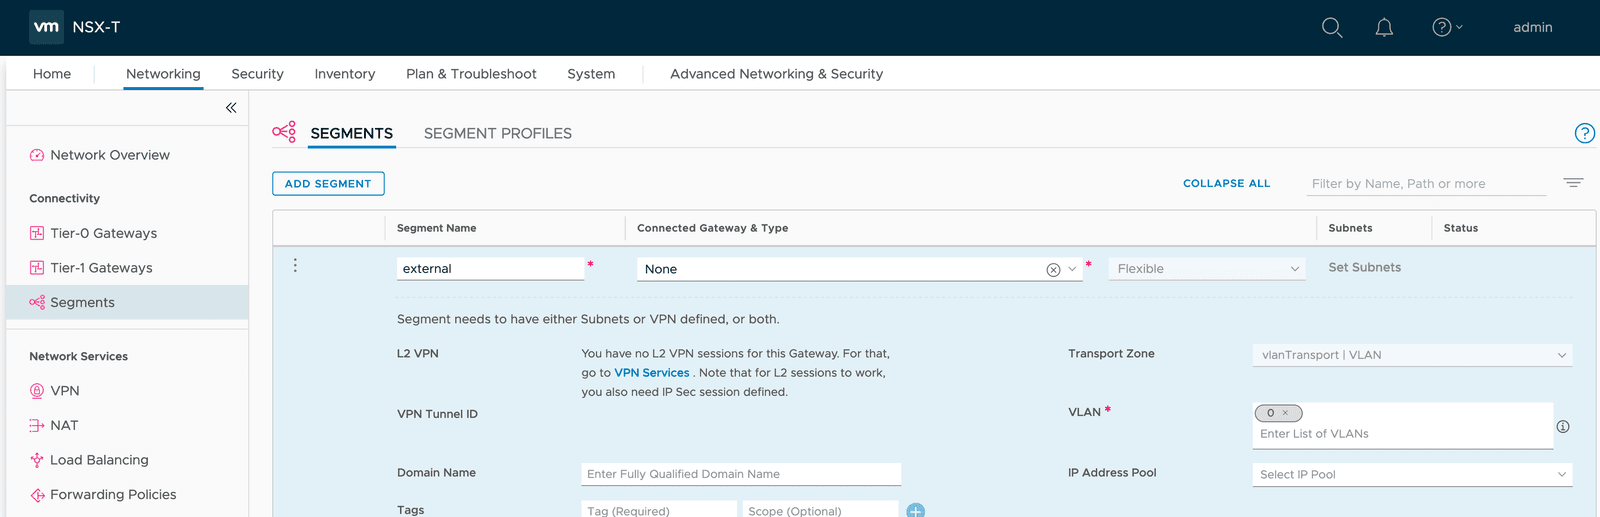This screenshot has height=517, width=1600.
Task: Open Advanced Networking & Security tab
Action: coord(776,74)
